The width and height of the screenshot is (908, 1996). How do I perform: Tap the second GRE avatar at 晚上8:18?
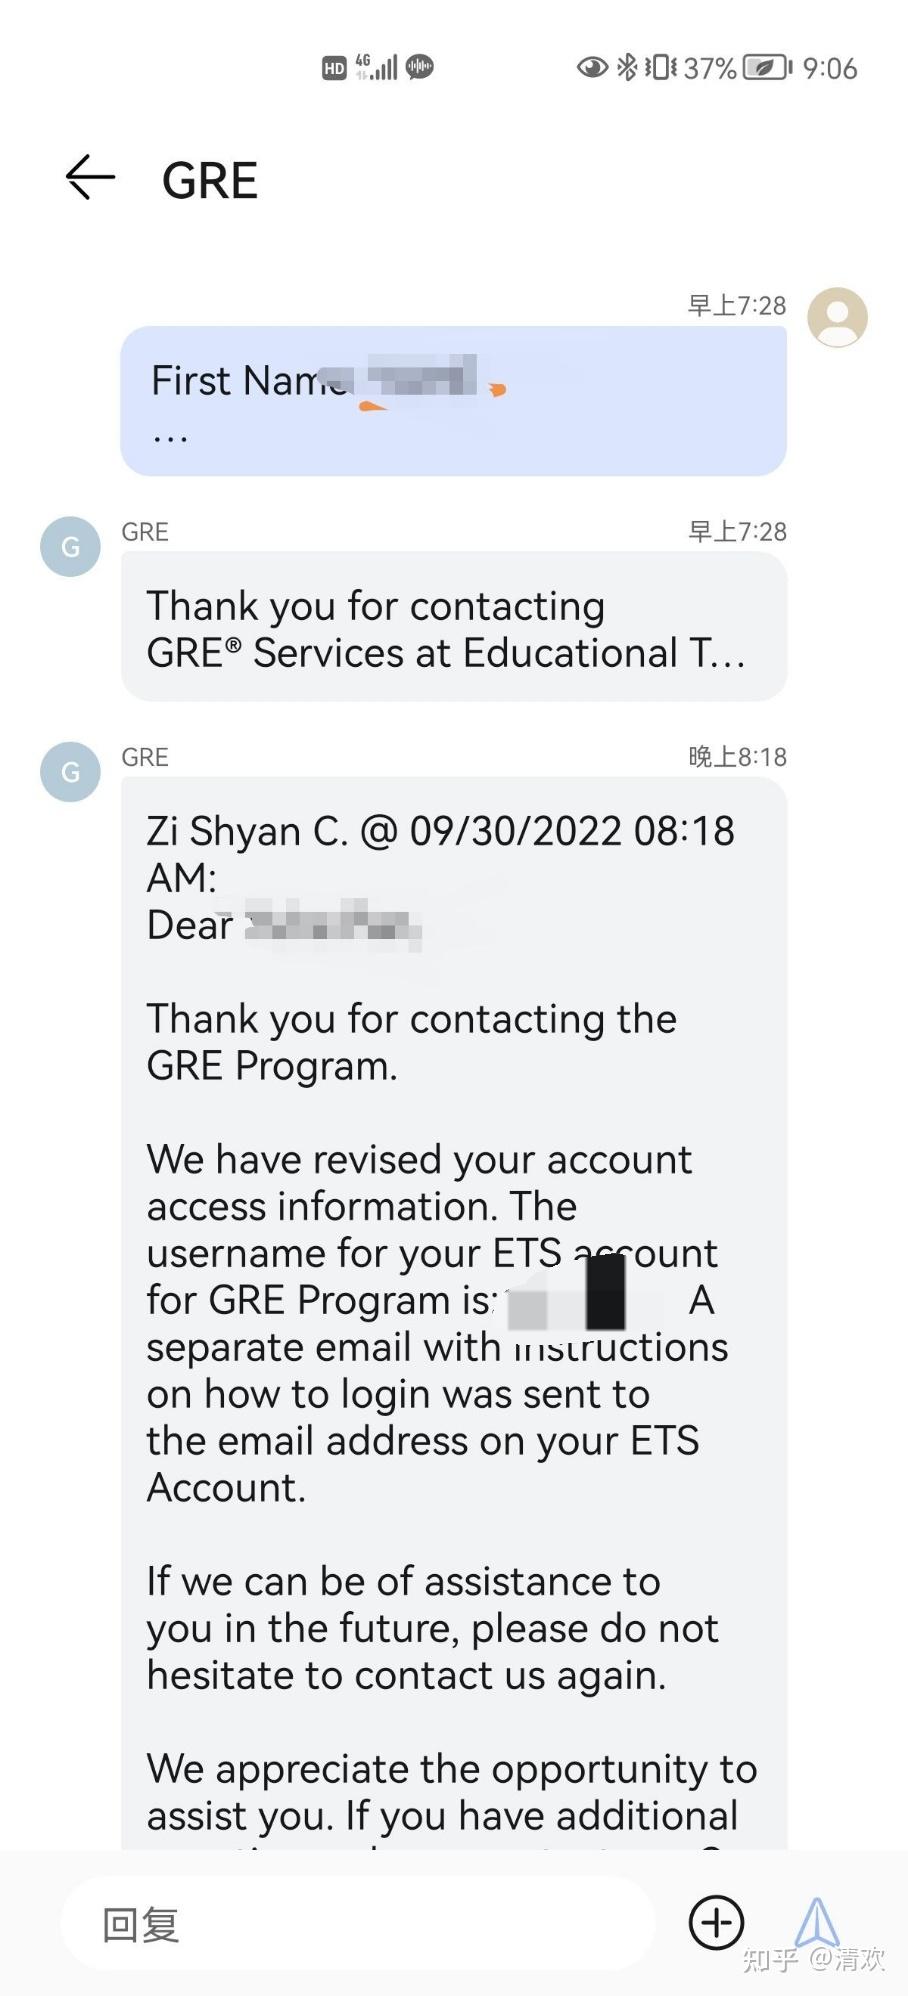point(69,772)
